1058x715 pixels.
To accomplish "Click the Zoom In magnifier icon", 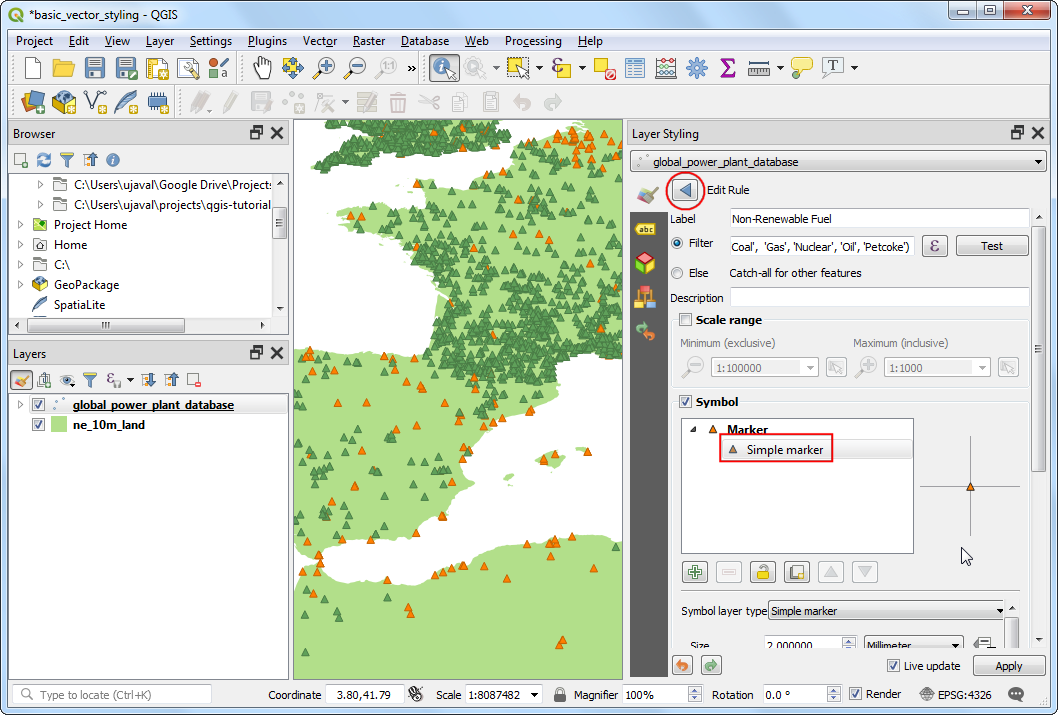I will tap(323, 68).
